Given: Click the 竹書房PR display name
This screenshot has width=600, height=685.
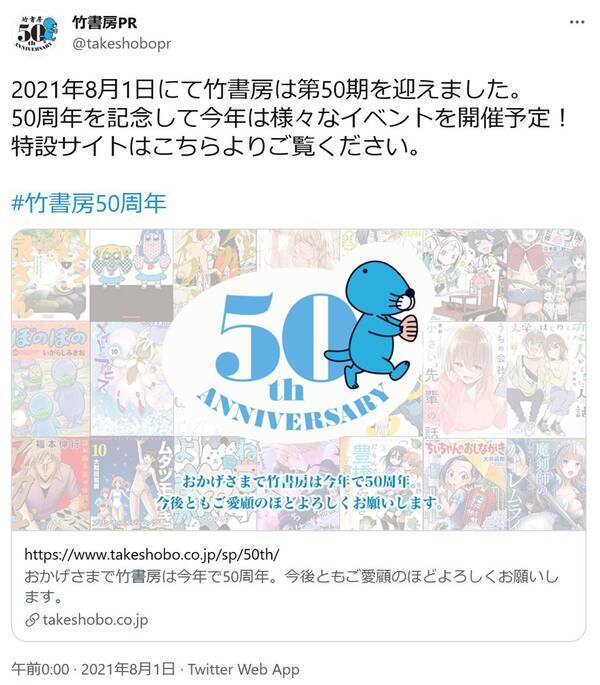Looking at the screenshot, I should 104,22.
